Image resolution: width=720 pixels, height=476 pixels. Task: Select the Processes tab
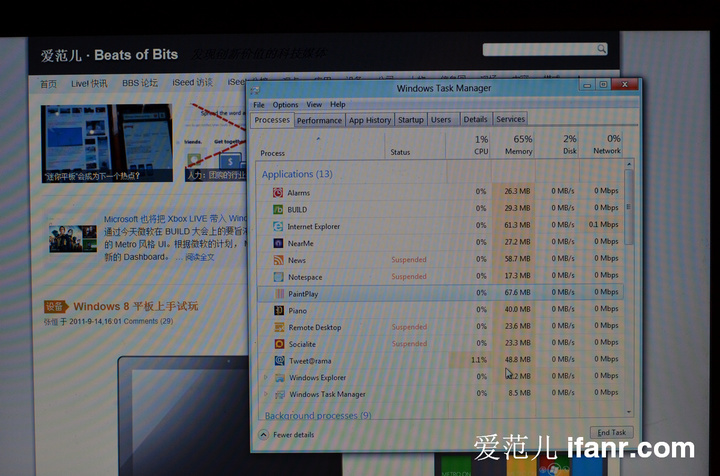click(x=272, y=120)
